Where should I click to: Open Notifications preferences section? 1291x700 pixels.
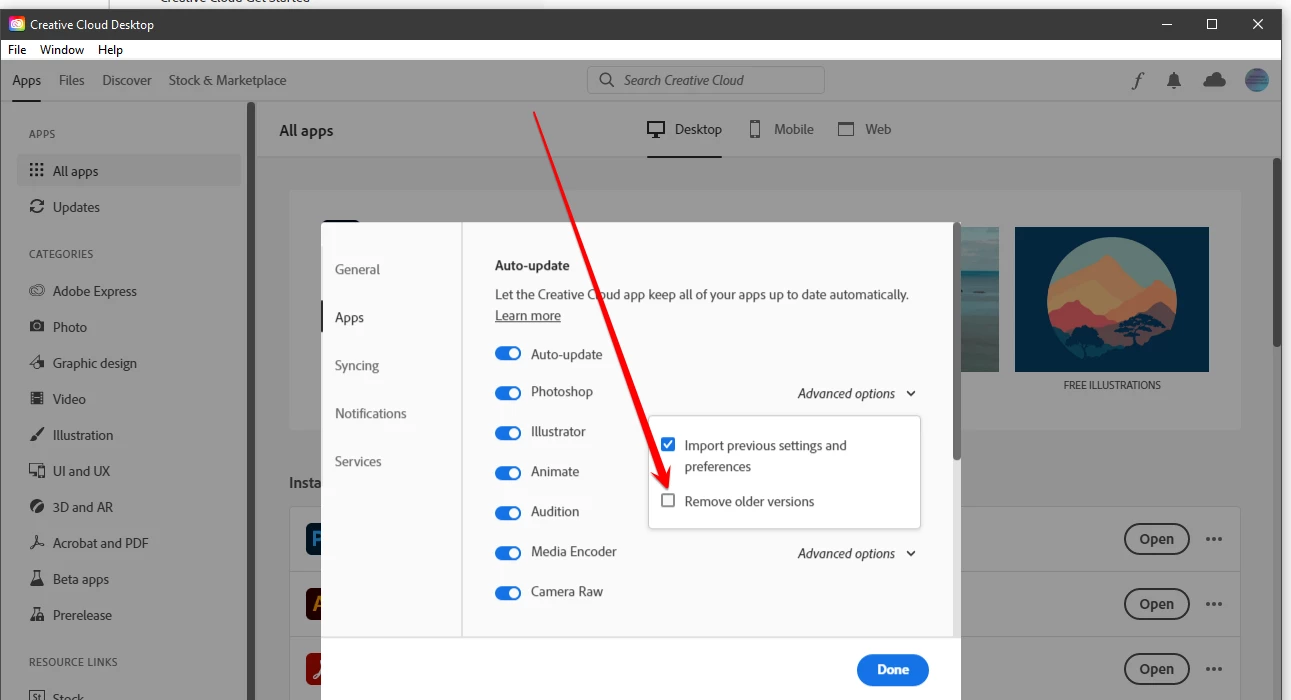[371, 413]
